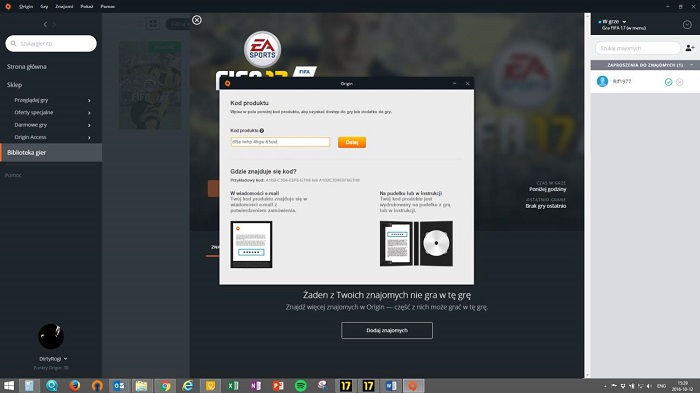This screenshot has height=393, width=700.
Task: Open the Origin menu
Action: [x=26, y=6]
